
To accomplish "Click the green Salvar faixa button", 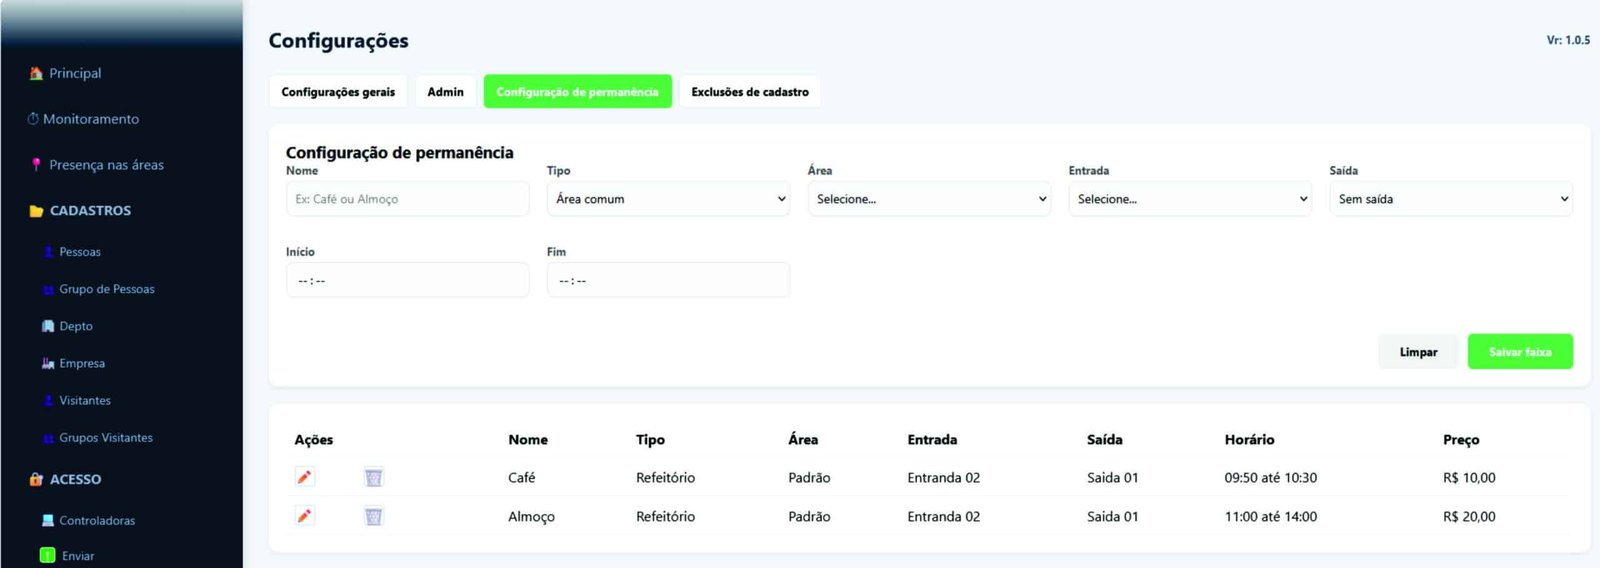I will coord(1520,351).
